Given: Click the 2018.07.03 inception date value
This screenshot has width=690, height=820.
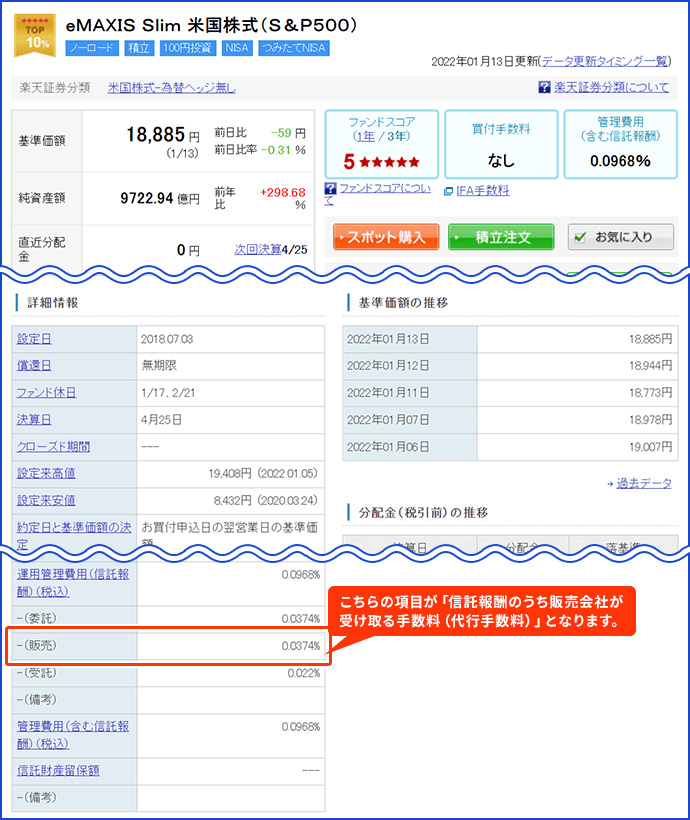Looking at the screenshot, I should point(167,339).
